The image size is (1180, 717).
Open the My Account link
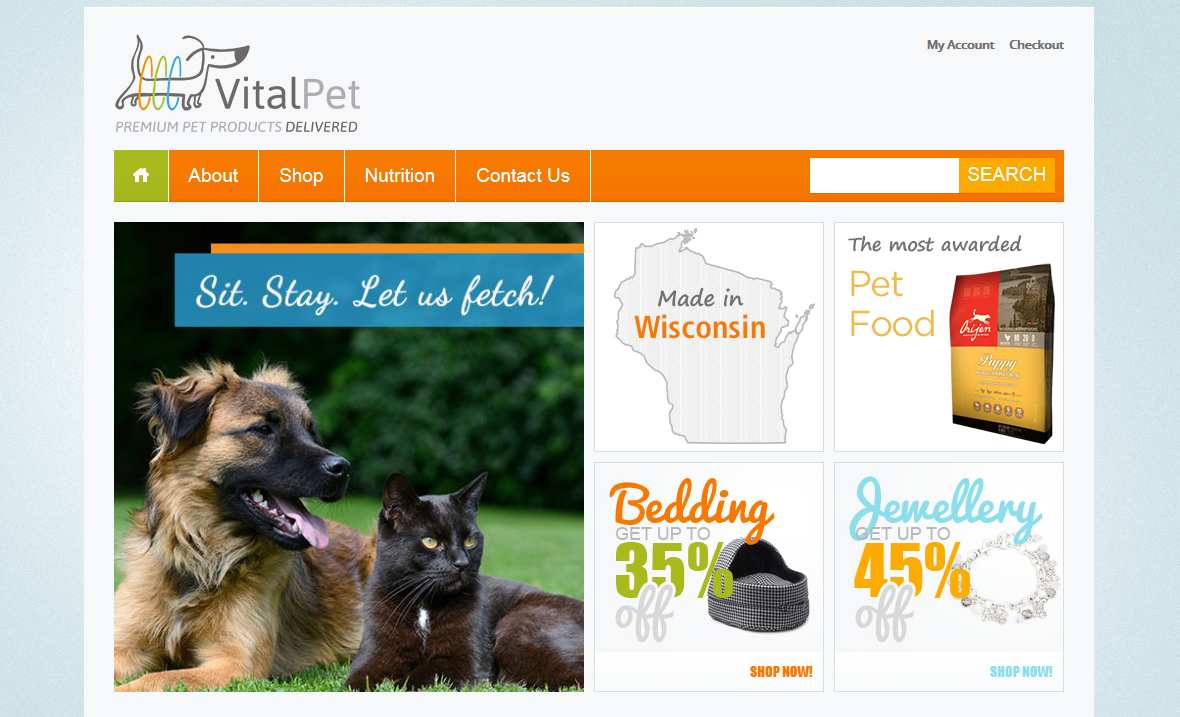click(960, 45)
